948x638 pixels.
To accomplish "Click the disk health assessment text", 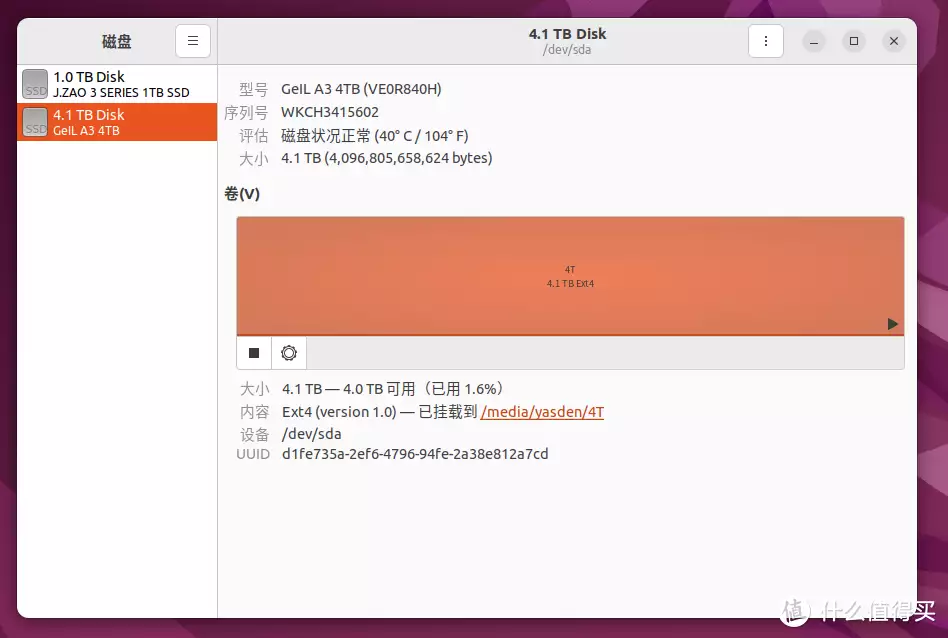I will [375, 135].
